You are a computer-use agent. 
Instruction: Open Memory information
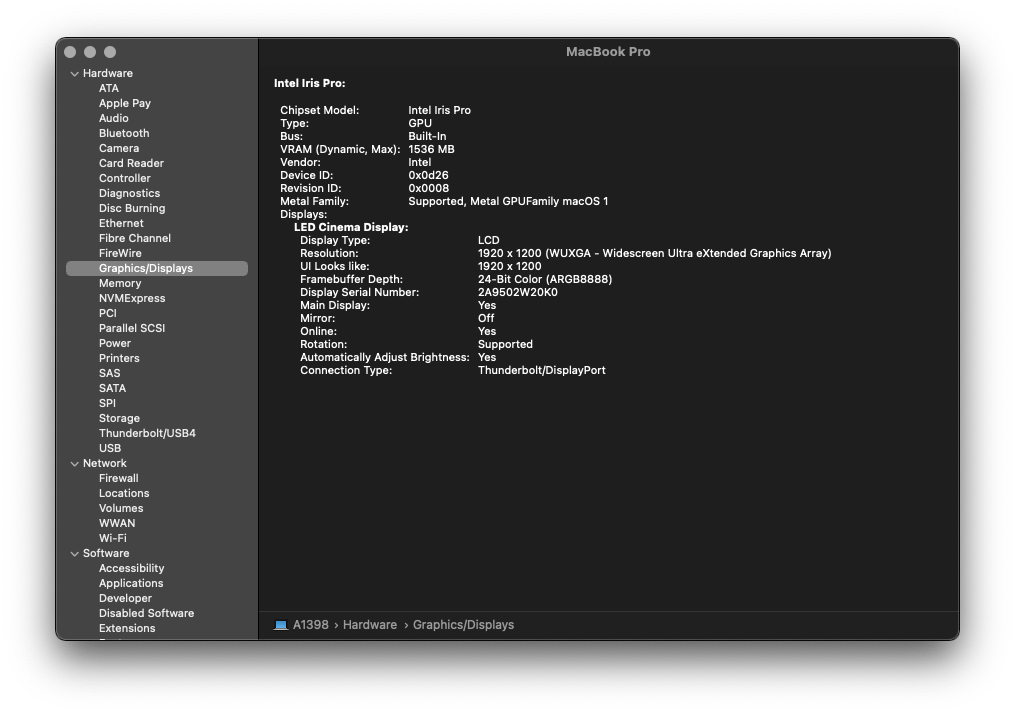[x=120, y=283]
